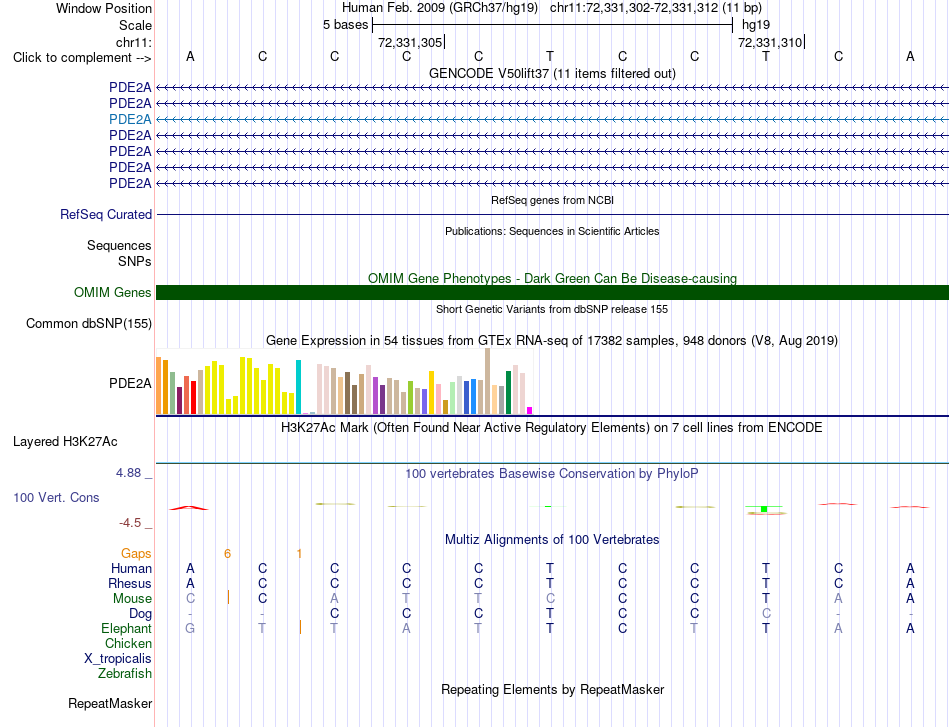950x727 pixels.
Task: Select the dark green OMIM Genes bar
Action: (552, 293)
